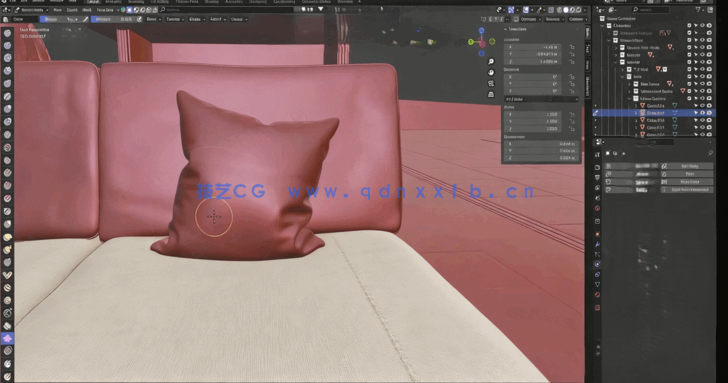Image resolution: width=728 pixels, height=383 pixels.
Task: Adjust the brush Strength slider in header
Action: coord(113,19)
